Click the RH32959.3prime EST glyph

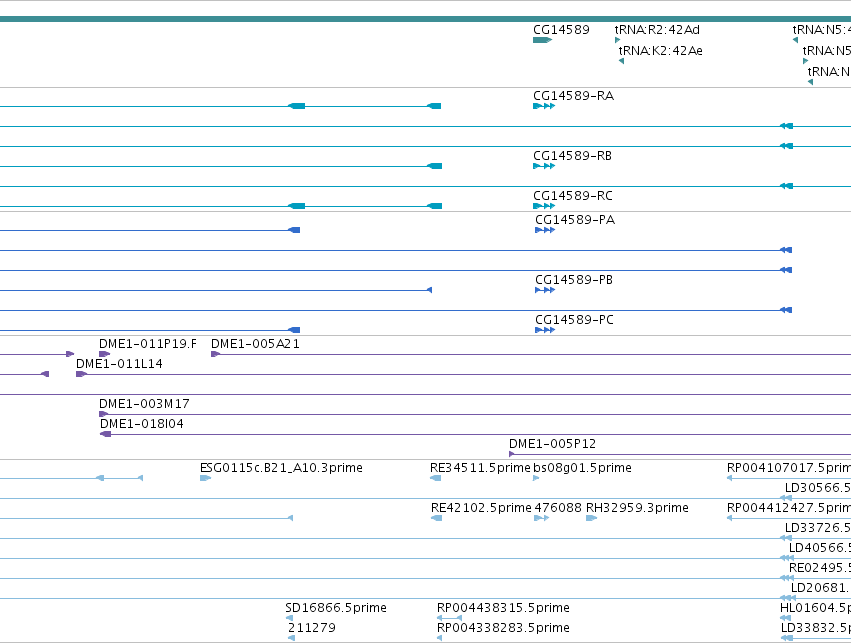(x=592, y=518)
